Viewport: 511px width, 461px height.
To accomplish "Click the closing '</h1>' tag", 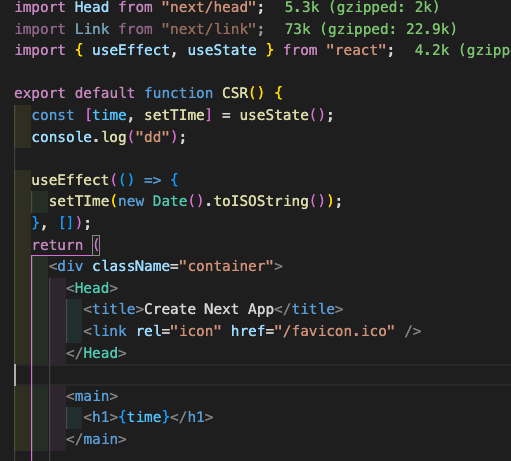I will [192, 418].
